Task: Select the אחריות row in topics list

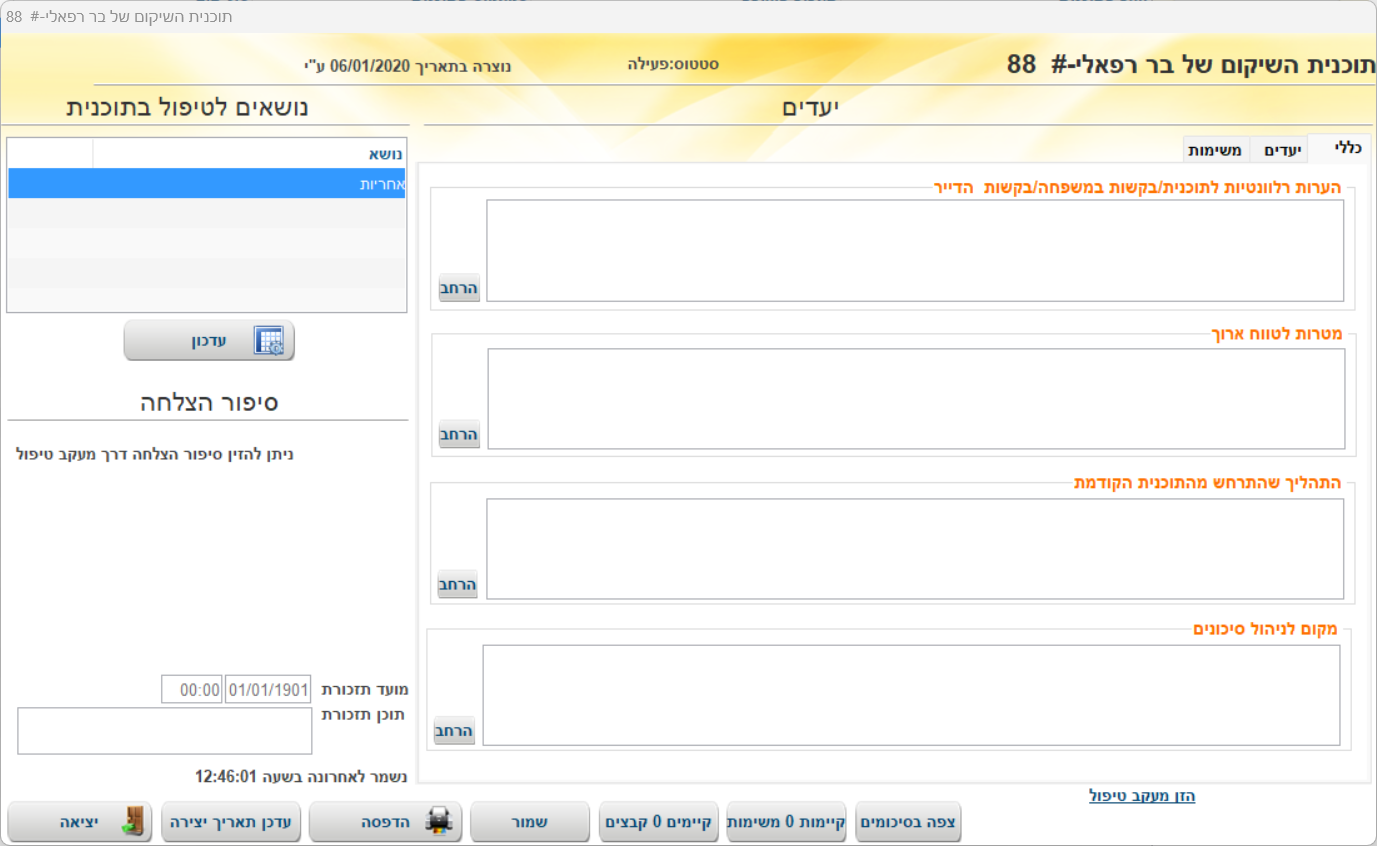Action: click(x=207, y=184)
